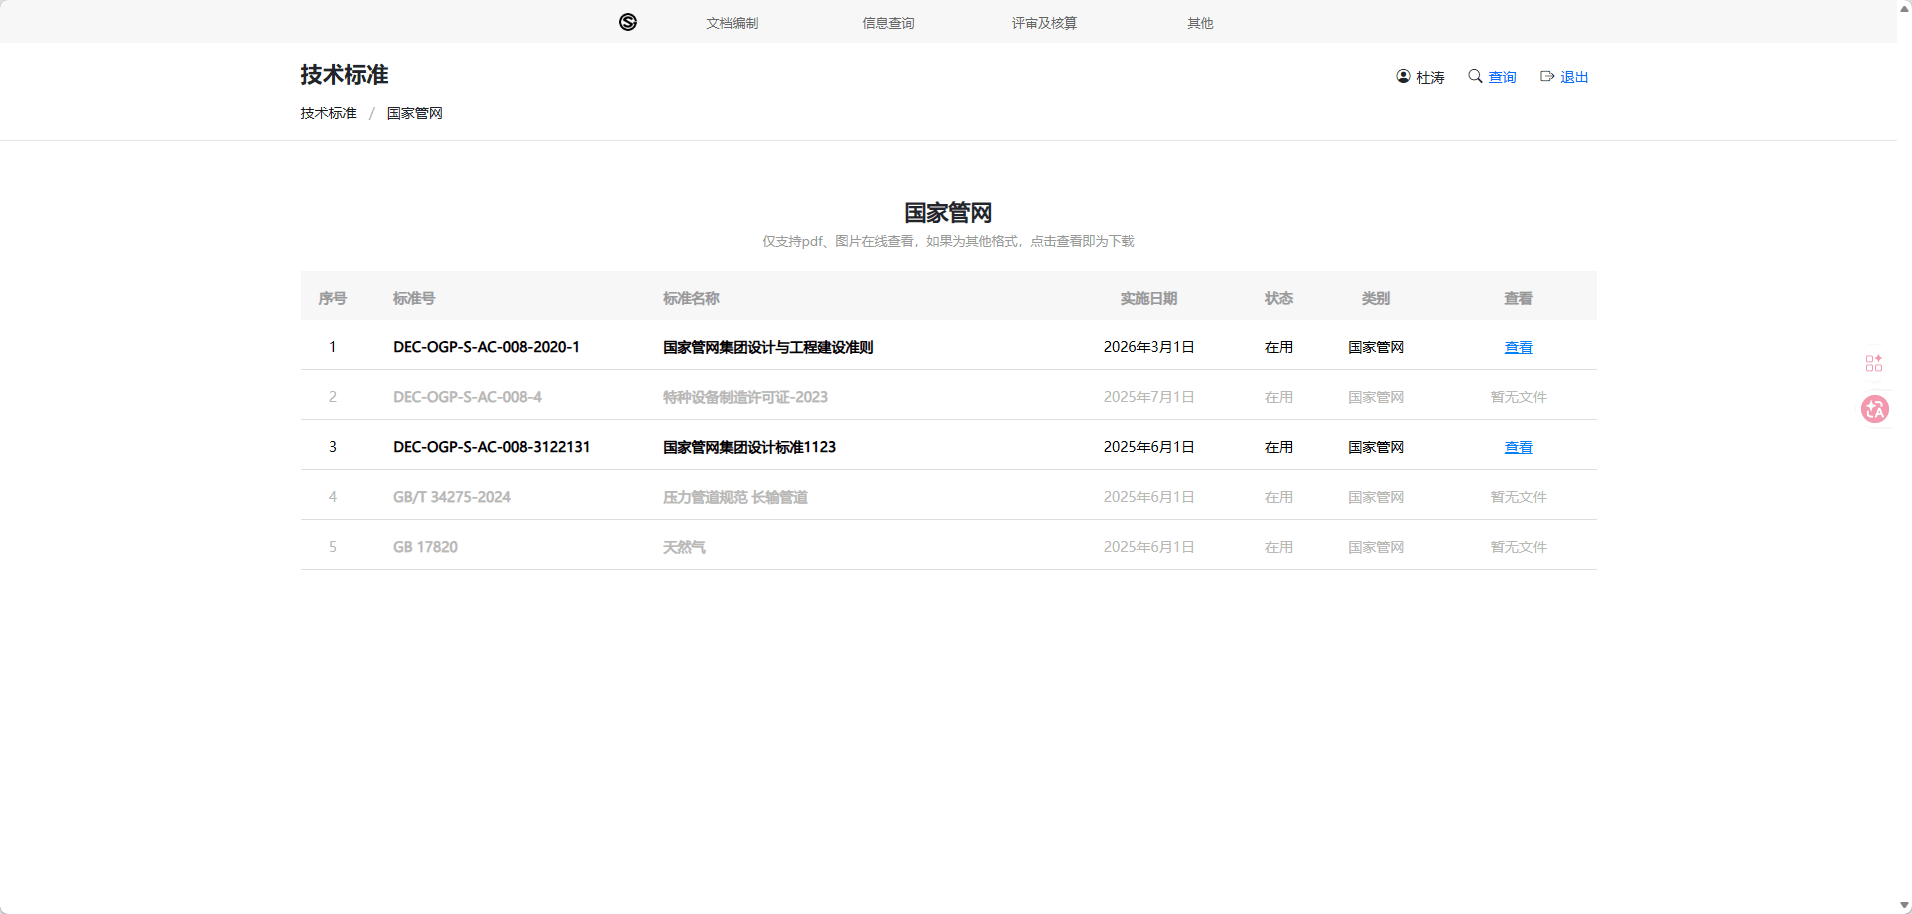Screen dimensions: 1912x914
Task: Open the 其他 menu
Action: 1200,23
